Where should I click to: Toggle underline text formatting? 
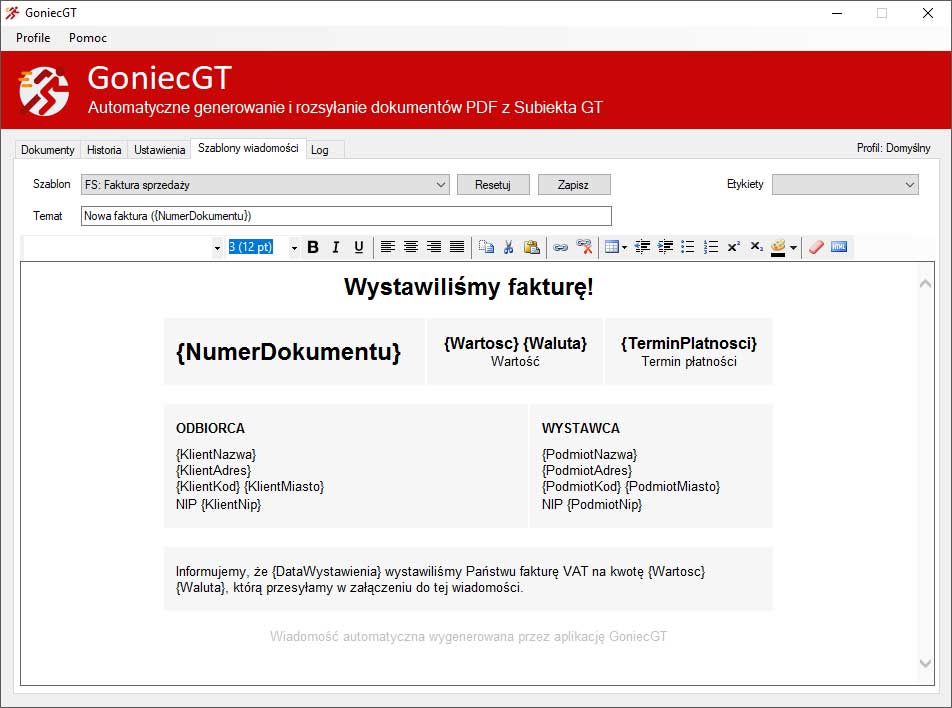(359, 247)
